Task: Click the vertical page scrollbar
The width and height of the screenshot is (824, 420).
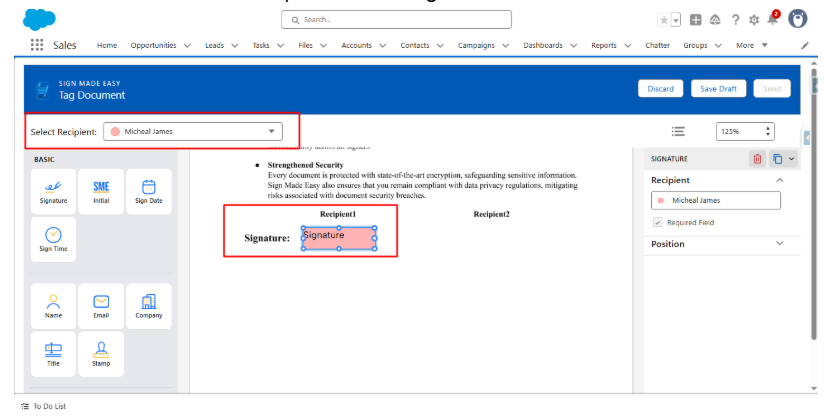Action: [x=813, y=205]
